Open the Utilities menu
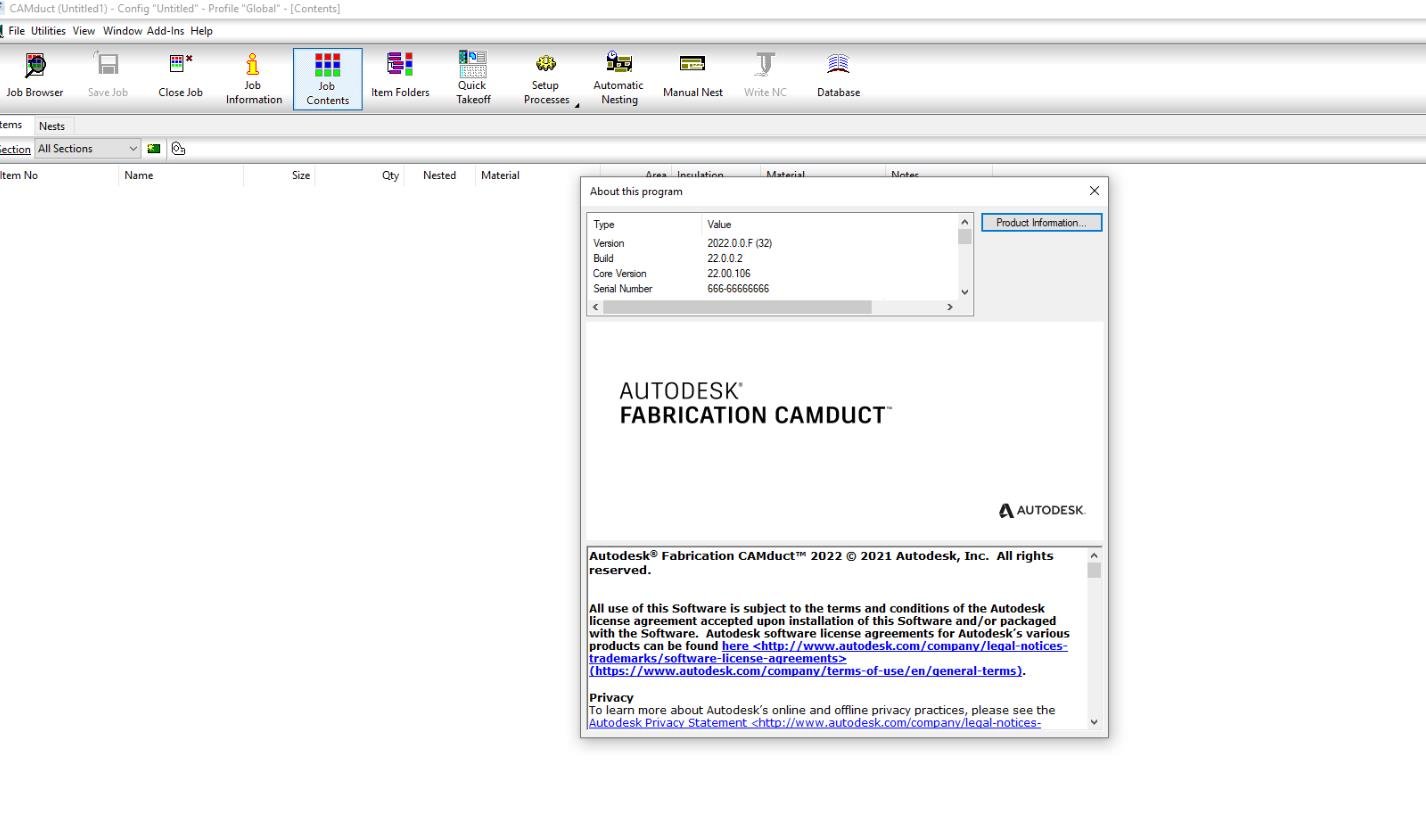 coord(48,31)
